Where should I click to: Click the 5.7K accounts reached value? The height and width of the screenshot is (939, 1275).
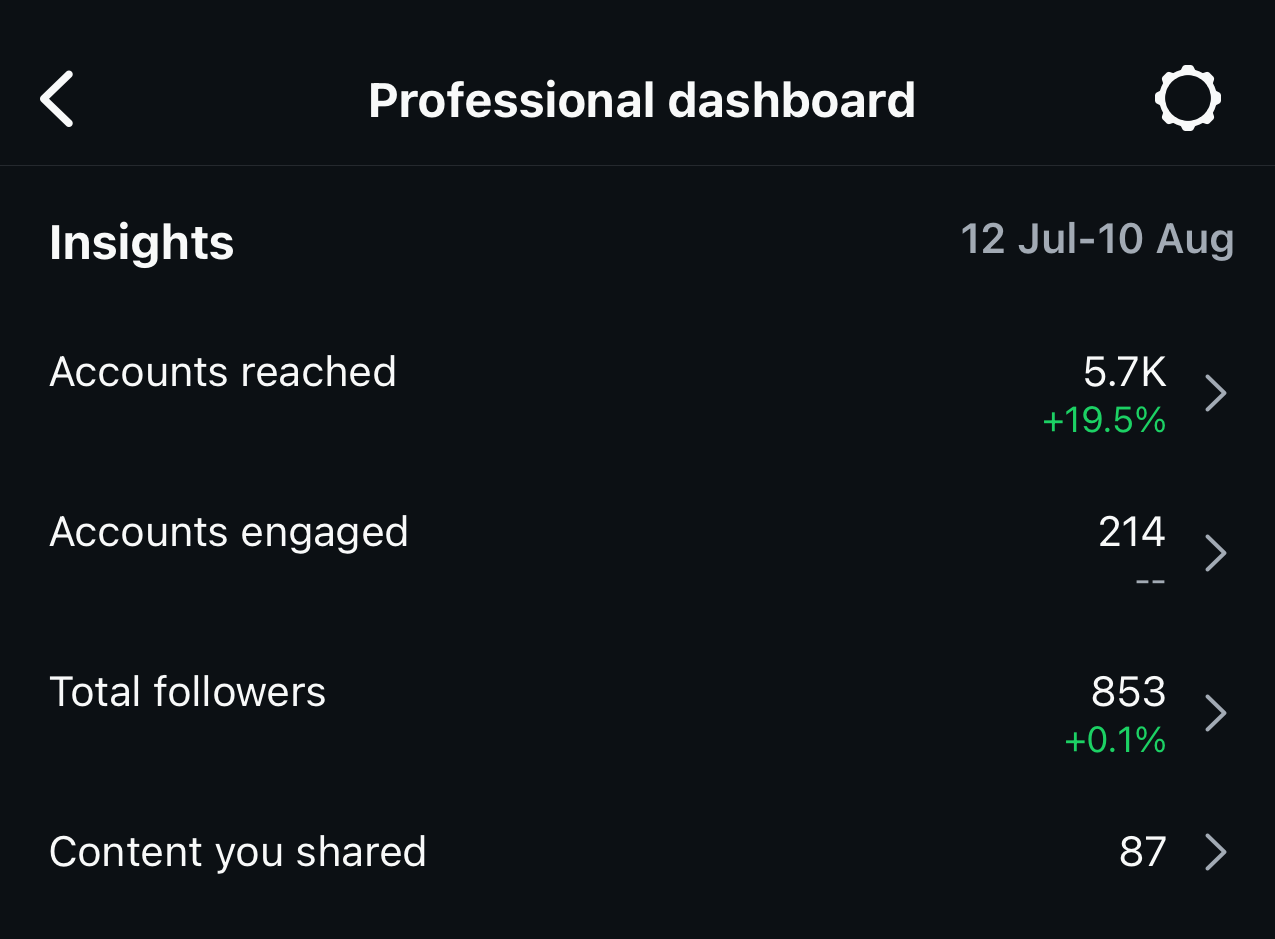(1125, 372)
